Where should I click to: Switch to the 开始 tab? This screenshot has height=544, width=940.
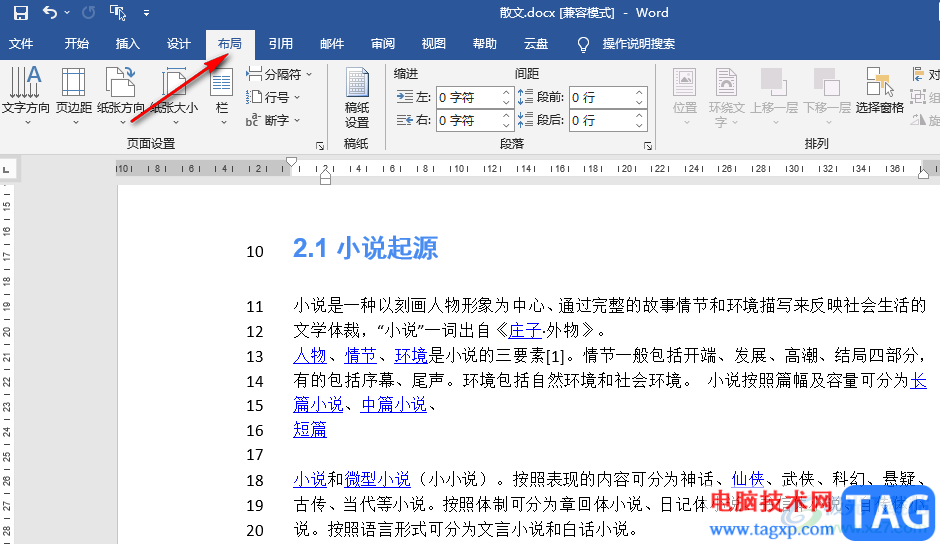(x=77, y=44)
